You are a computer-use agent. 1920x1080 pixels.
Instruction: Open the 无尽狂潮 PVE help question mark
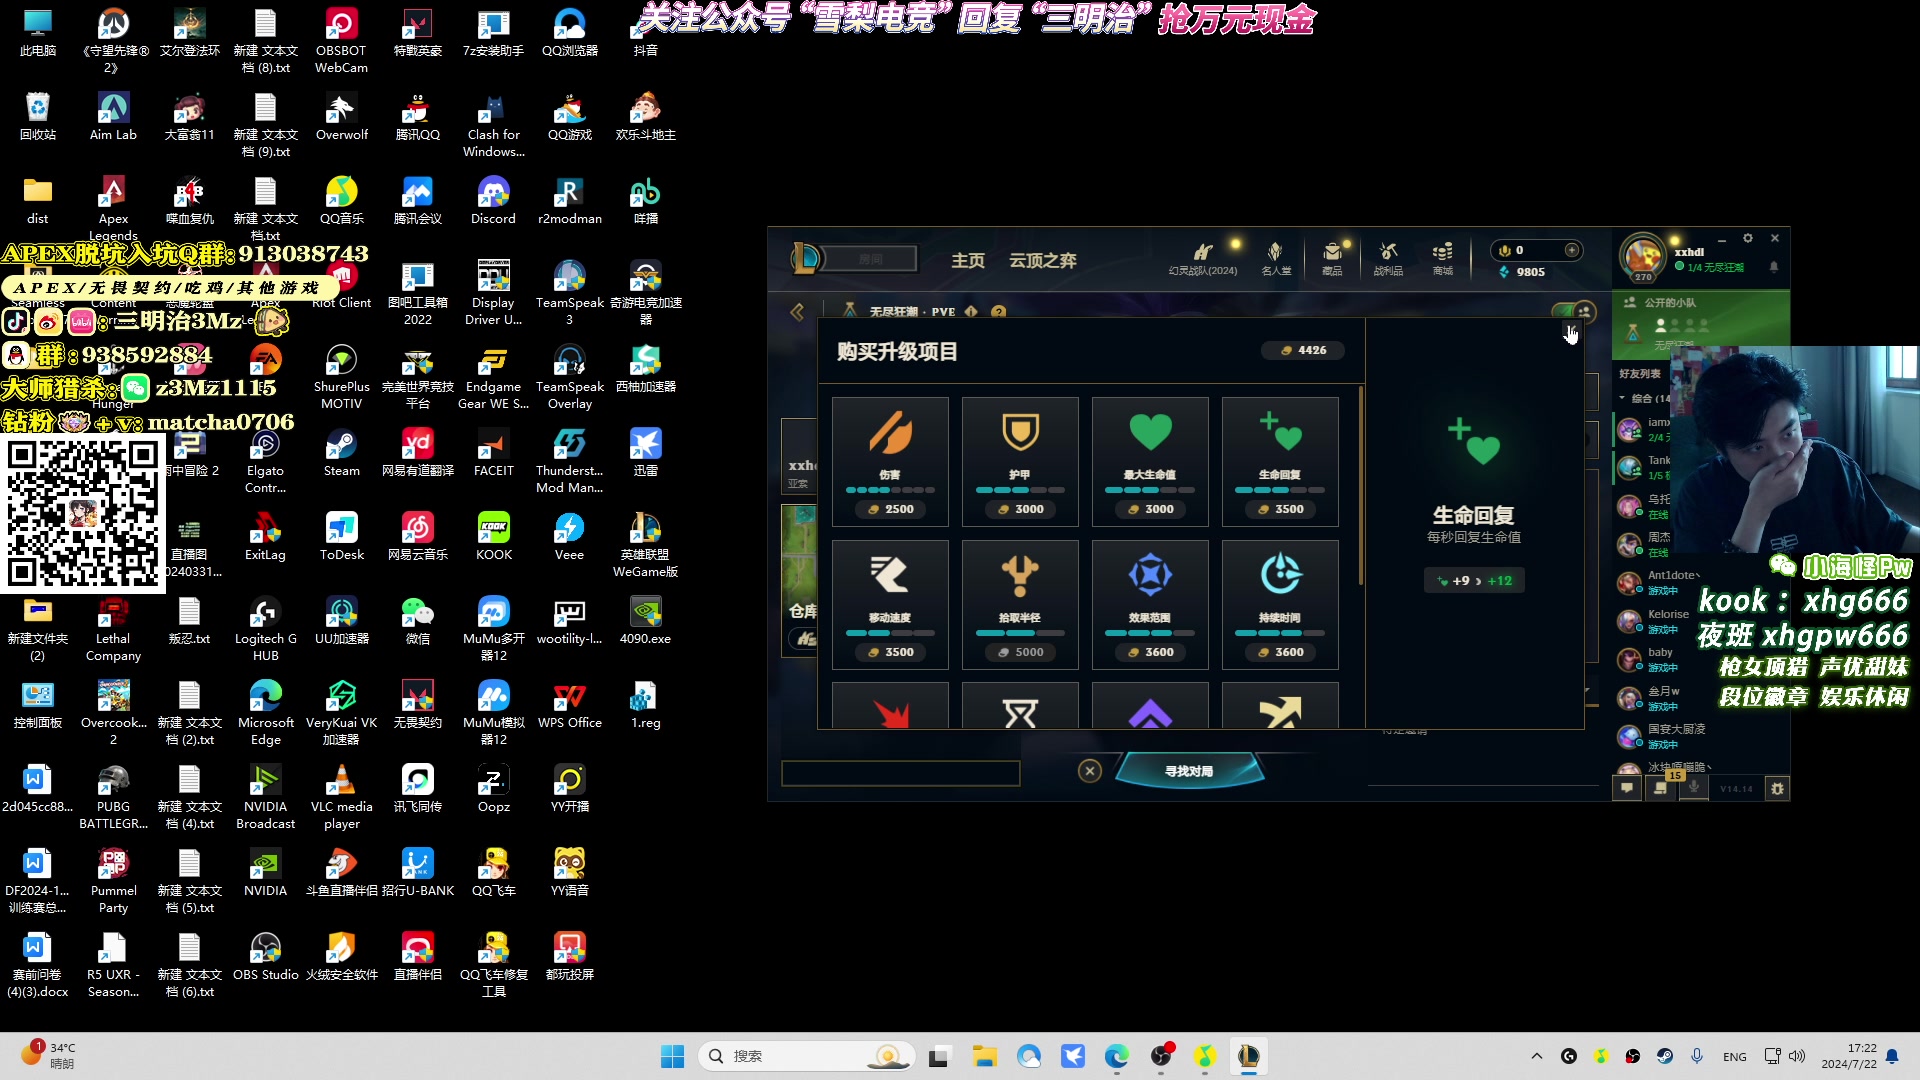point(998,312)
